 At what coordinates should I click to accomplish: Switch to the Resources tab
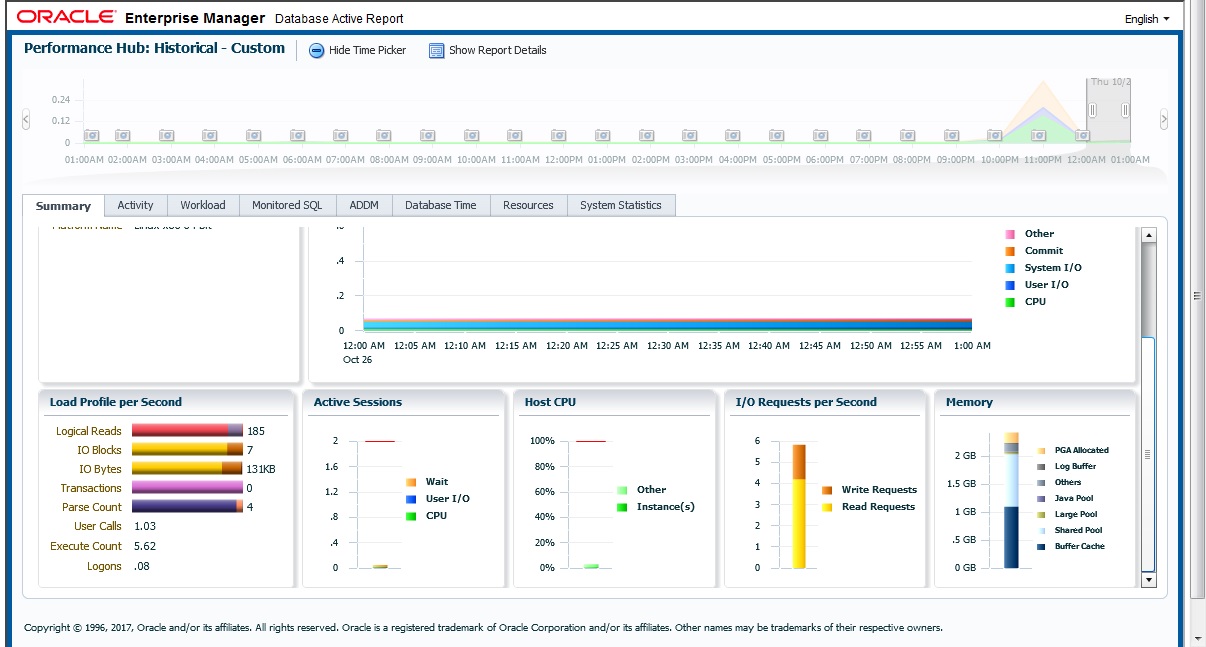tap(529, 205)
